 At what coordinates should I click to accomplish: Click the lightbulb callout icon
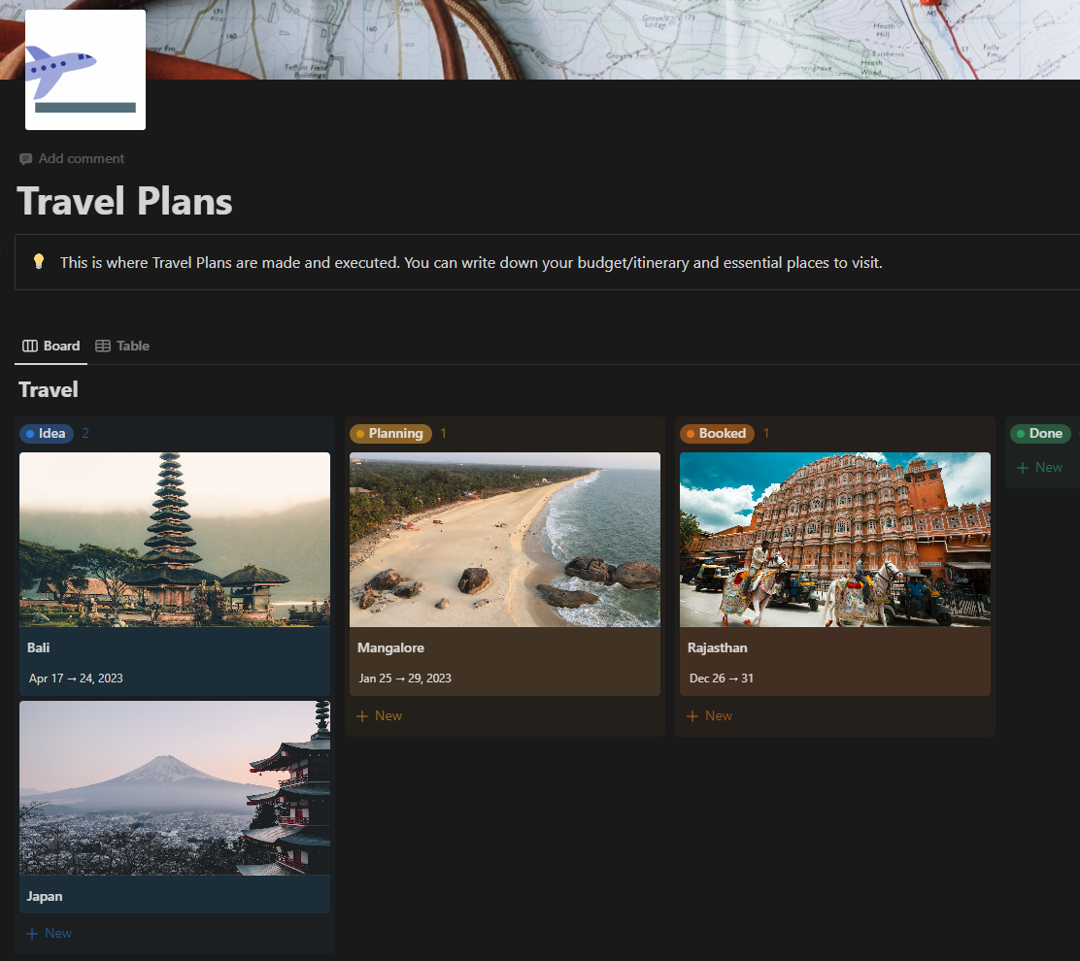[x=39, y=262]
